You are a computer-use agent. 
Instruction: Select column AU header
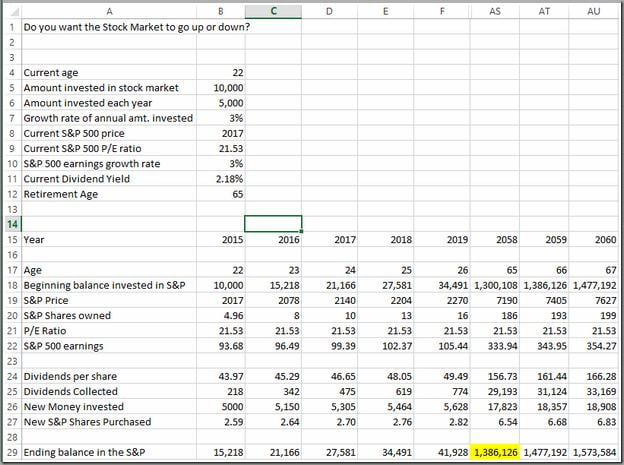pyautogui.click(x=593, y=11)
